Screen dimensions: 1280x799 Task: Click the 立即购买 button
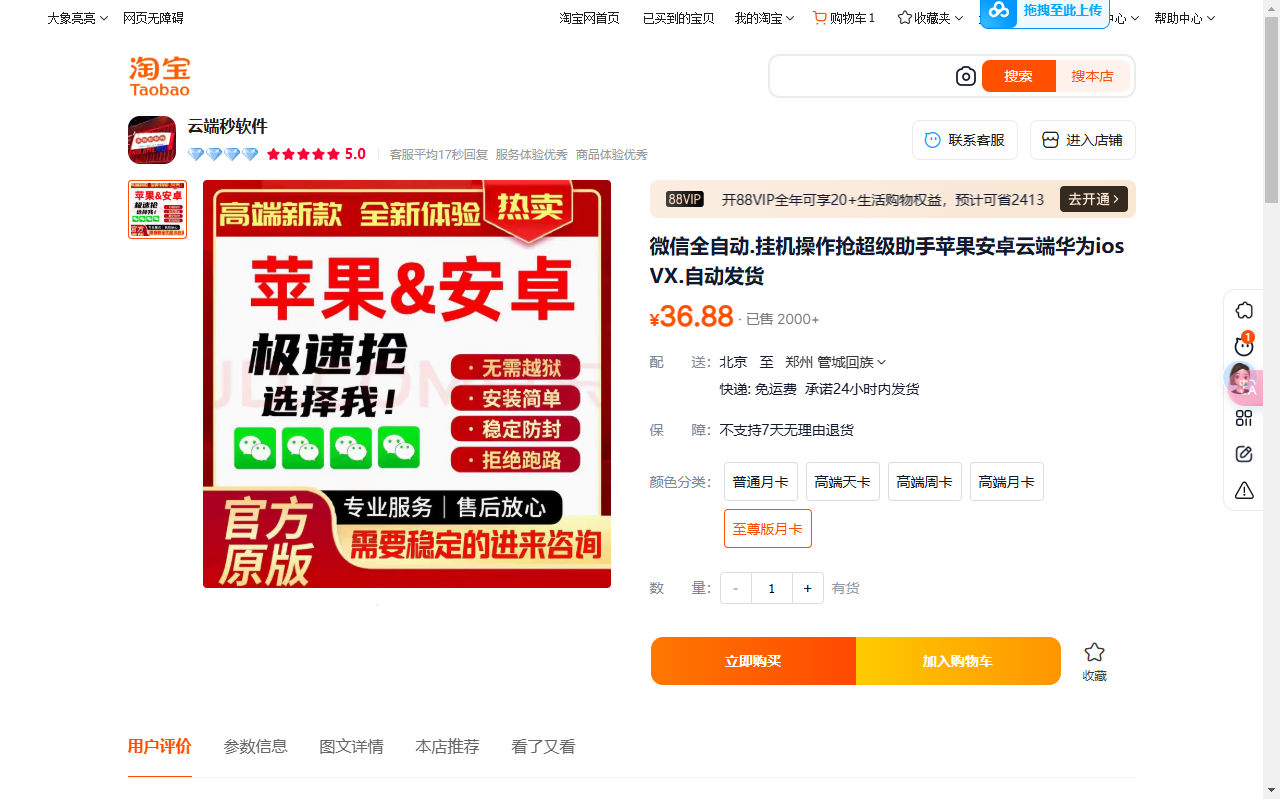tap(753, 661)
